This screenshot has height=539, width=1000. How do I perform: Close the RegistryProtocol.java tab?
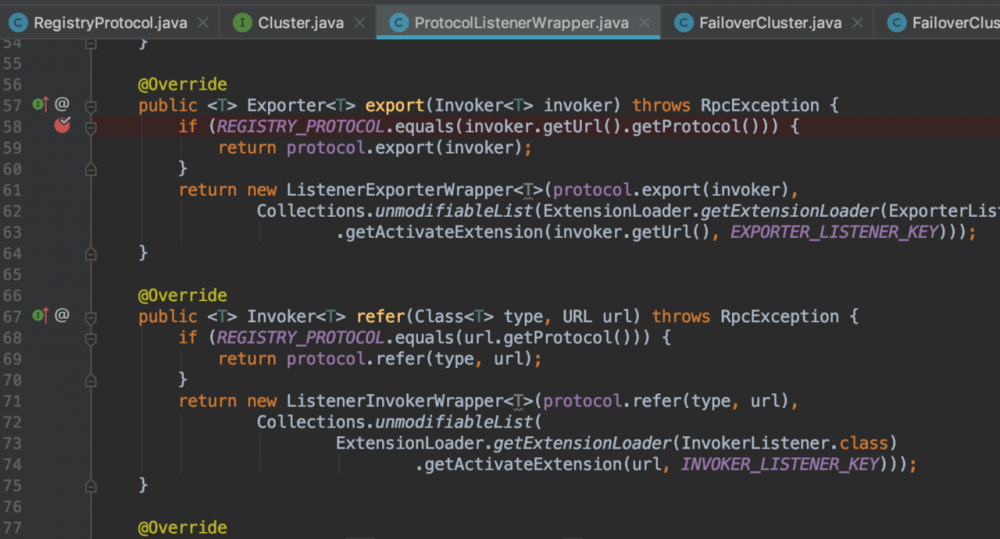(203, 23)
